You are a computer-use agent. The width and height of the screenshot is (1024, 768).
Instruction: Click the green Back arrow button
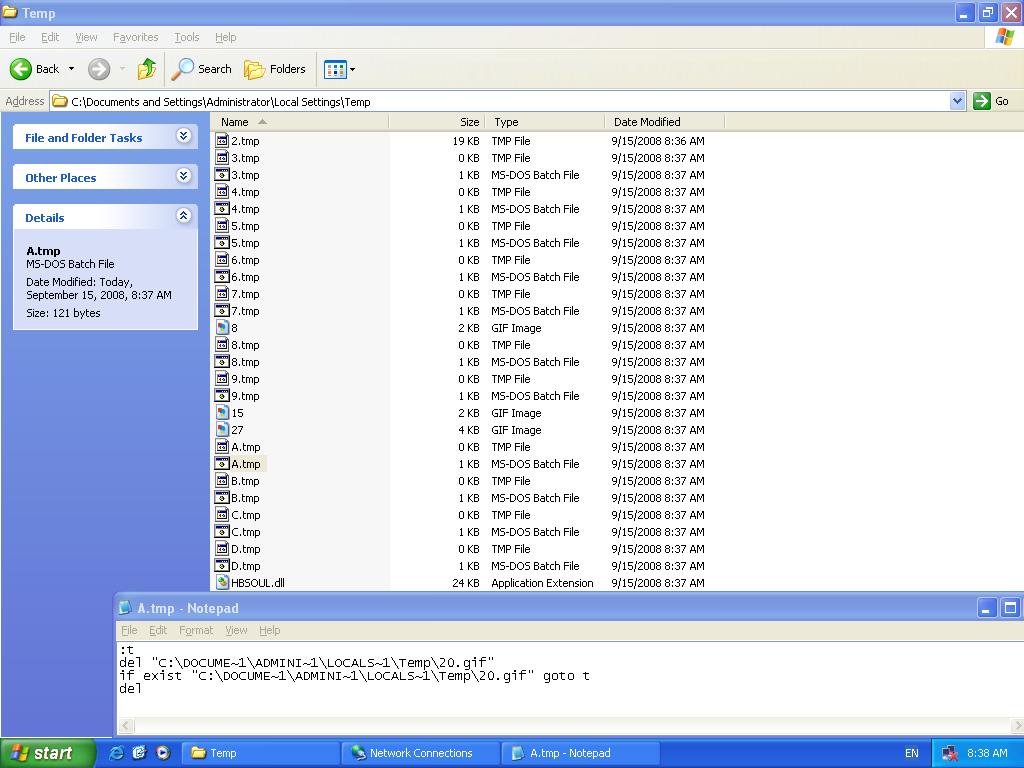tap(21, 69)
